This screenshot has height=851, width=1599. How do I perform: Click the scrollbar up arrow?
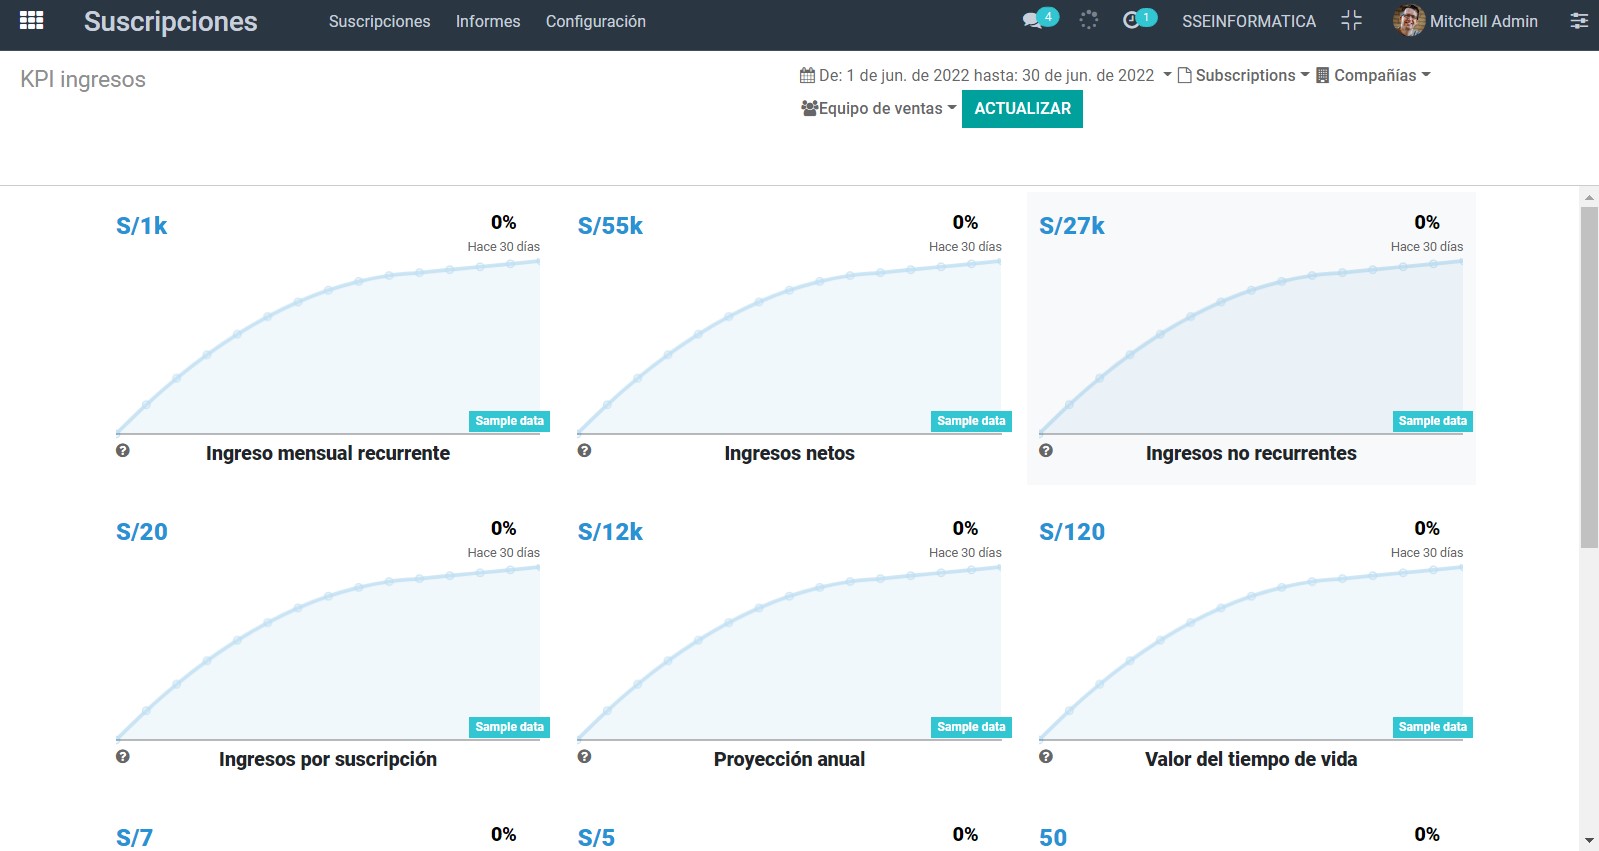tap(1589, 197)
